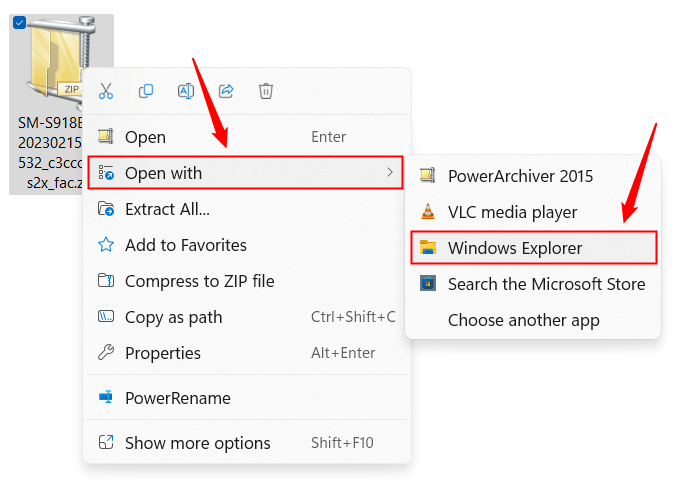Choose Windows Explorer in the submenu
The height and width of the screenshot is (487, 683).
coord(514,248)
